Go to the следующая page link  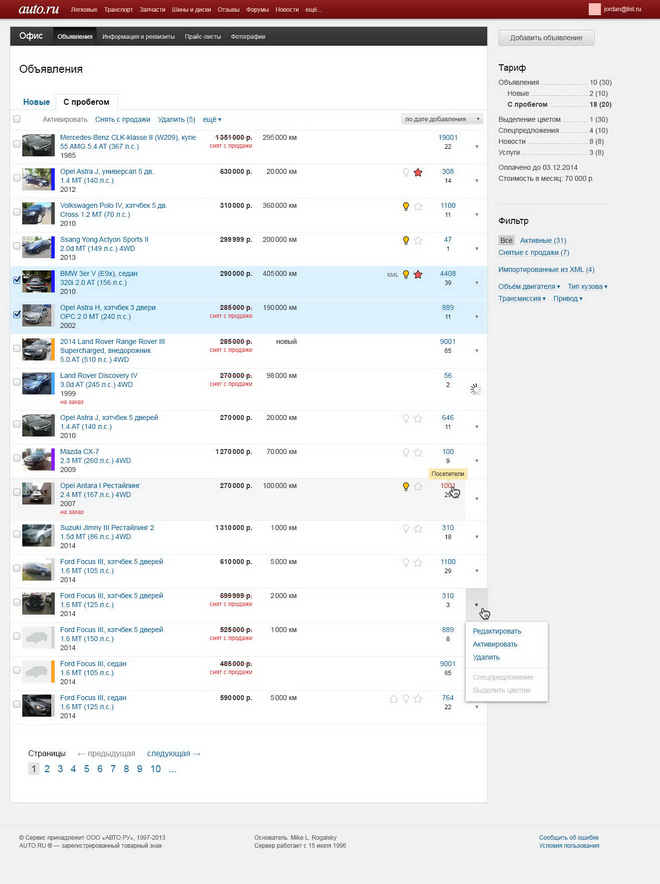[x=173, y=753]
